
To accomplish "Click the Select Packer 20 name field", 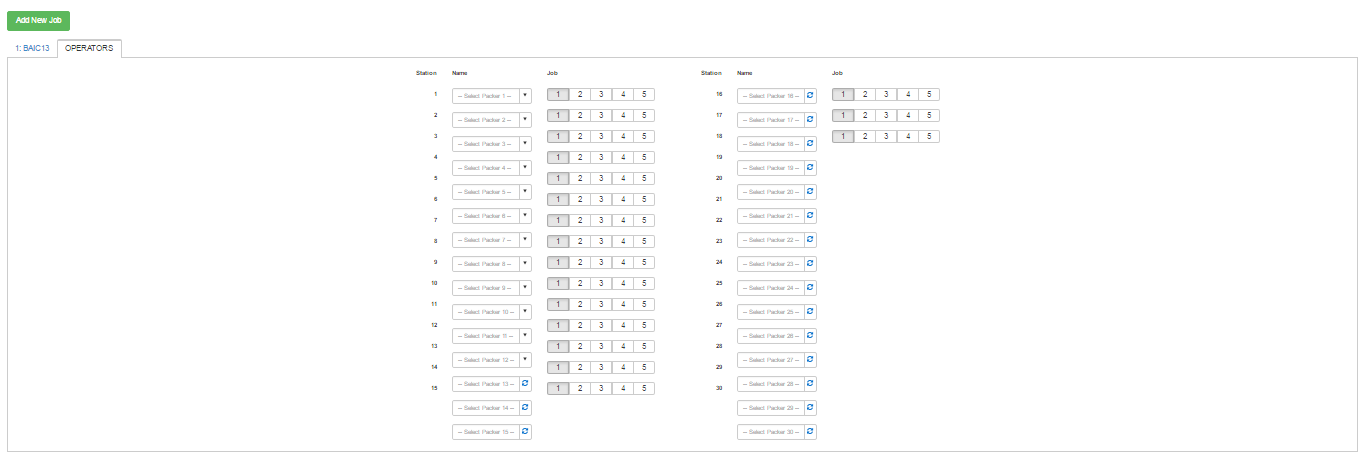I will 770,192.
